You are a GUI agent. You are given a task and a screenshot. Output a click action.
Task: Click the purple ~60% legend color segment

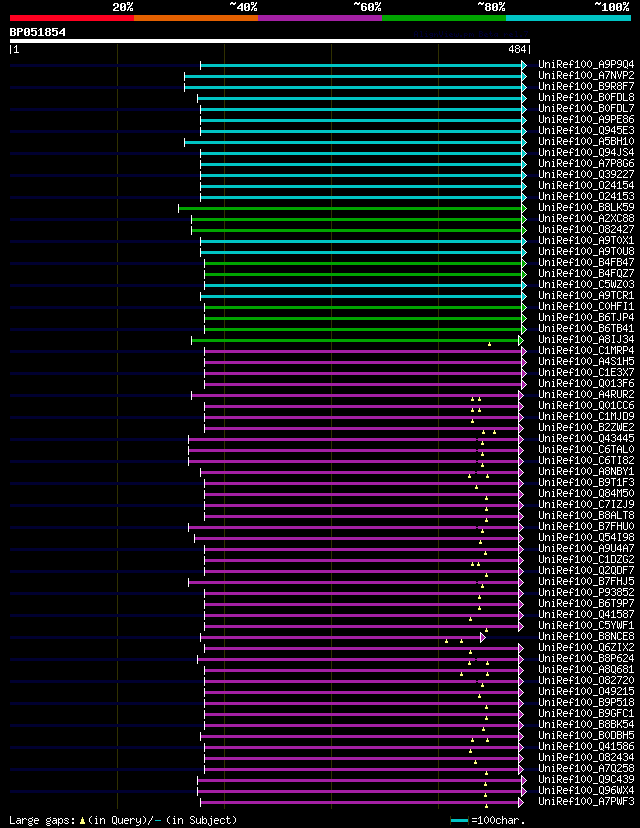320,18
